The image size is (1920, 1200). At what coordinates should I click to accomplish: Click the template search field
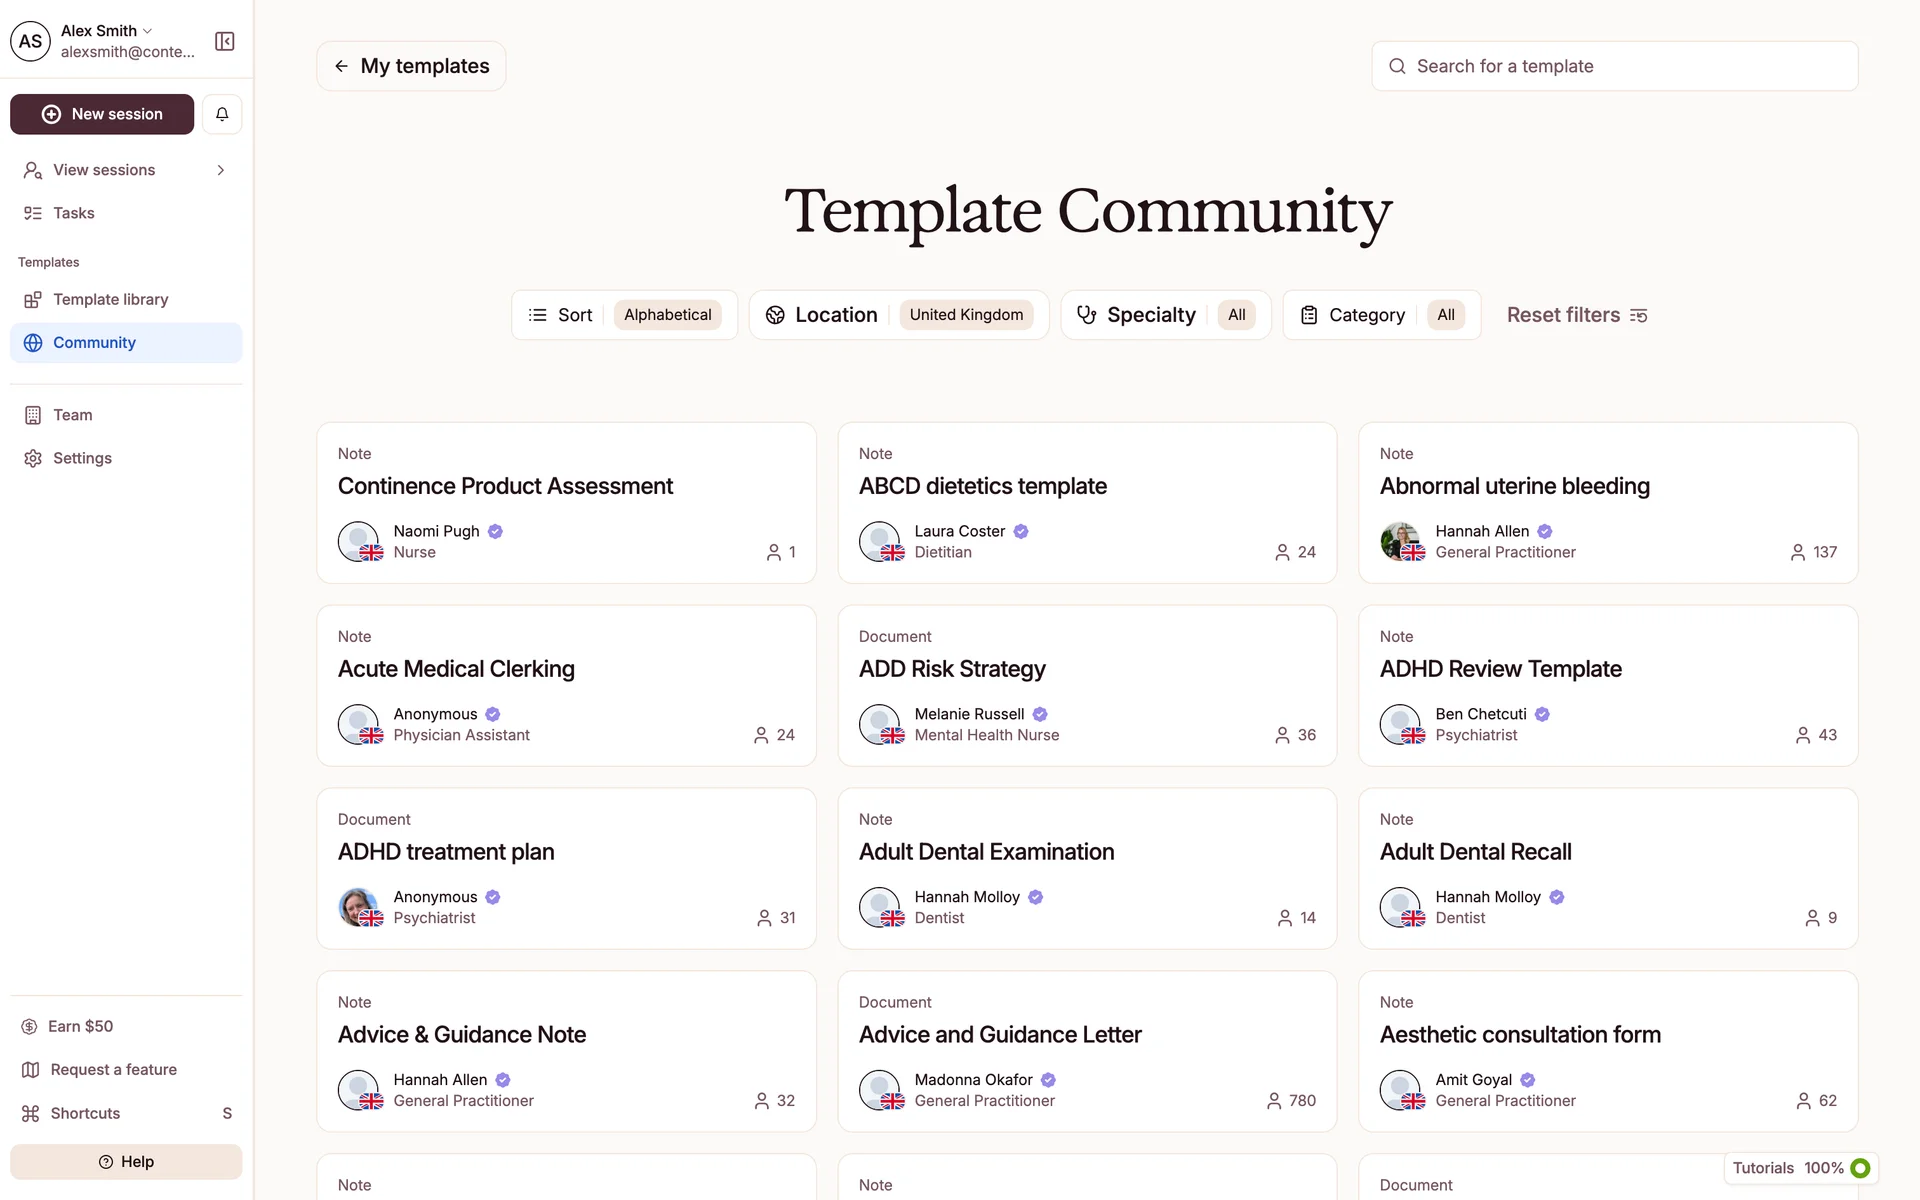[x=1614, y=66]
